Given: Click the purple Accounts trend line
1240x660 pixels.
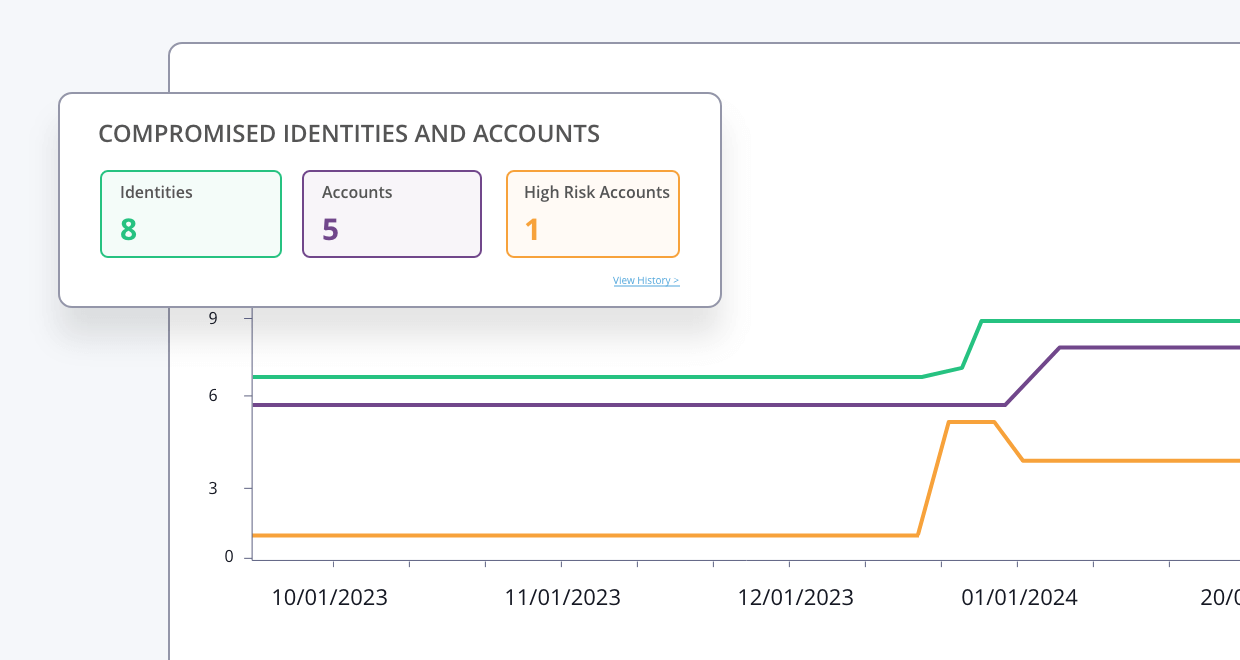Looking at the screenshot, I should pos(600,405).
